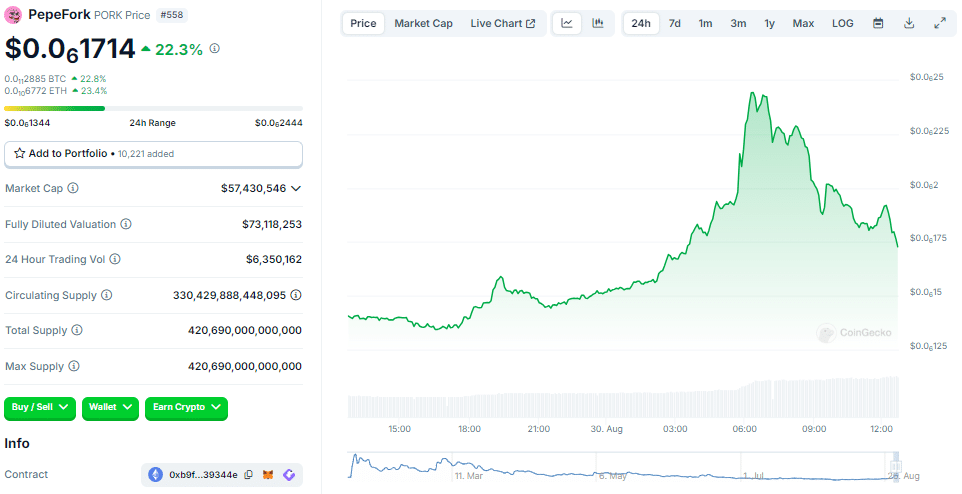
Task: Click the $57,430,546 market cap value
Action: 253,188
